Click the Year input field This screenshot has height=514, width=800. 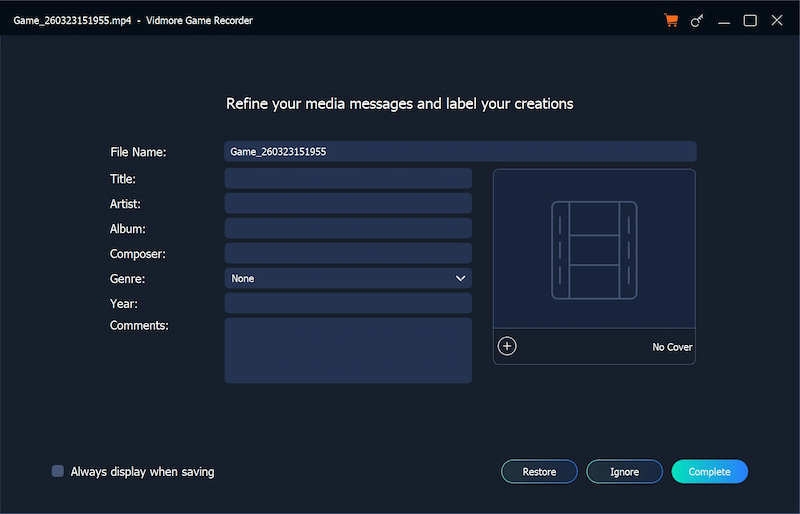[x=347, y=303]
